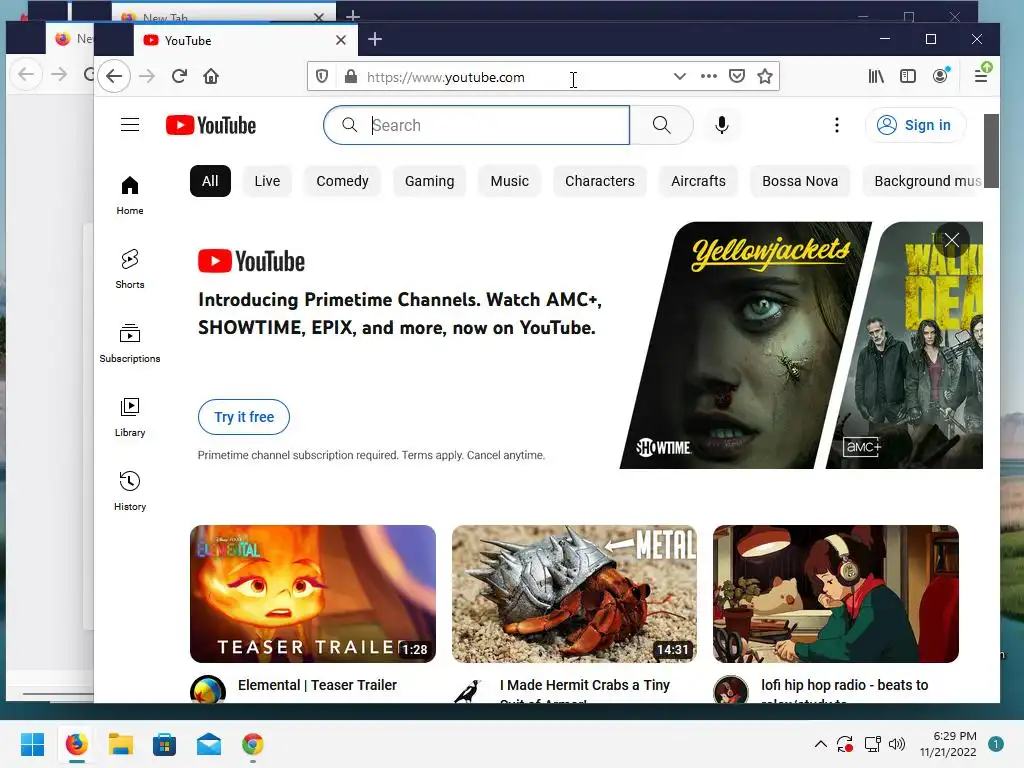Select the Aircrafts filter chip
Viewport: 1024px width, 768px height.
[x=698, y=181]
